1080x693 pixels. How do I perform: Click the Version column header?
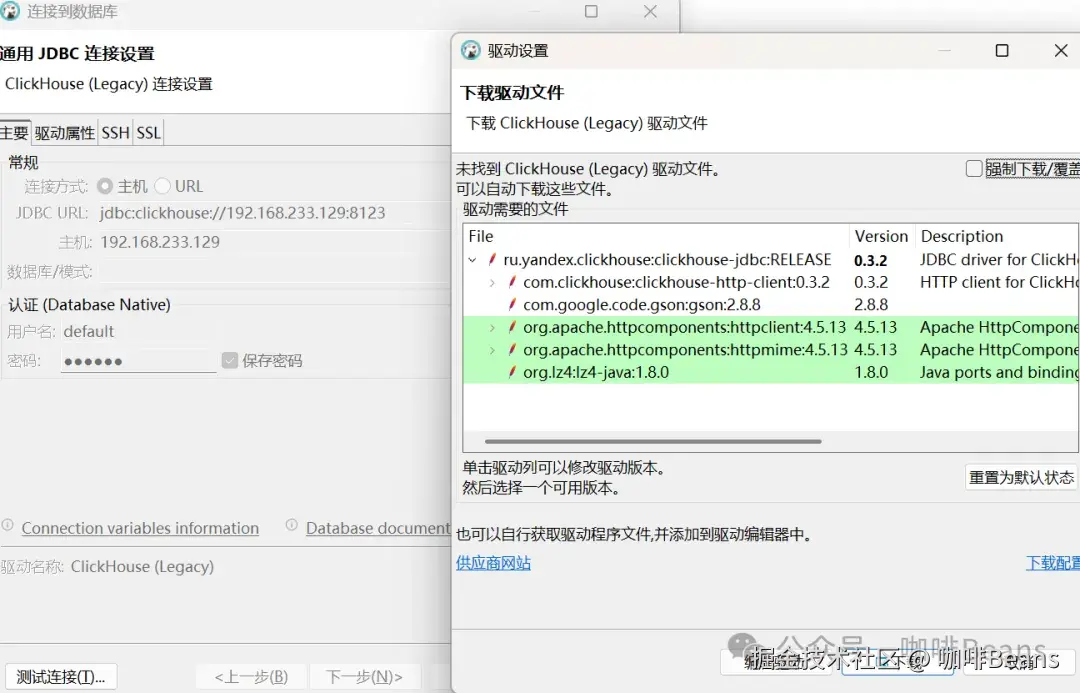tap(882, 236)
